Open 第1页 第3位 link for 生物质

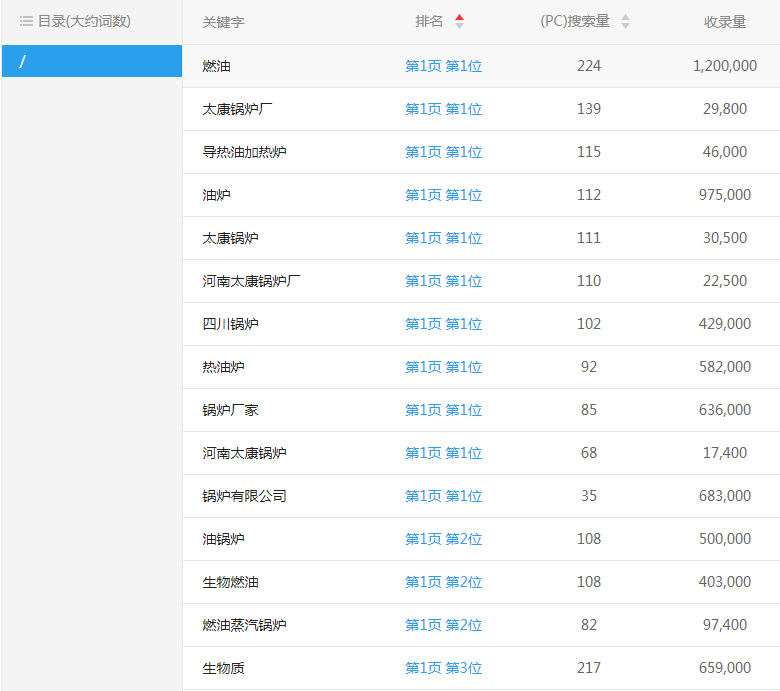pyautogui.click(x=443, y=668)
